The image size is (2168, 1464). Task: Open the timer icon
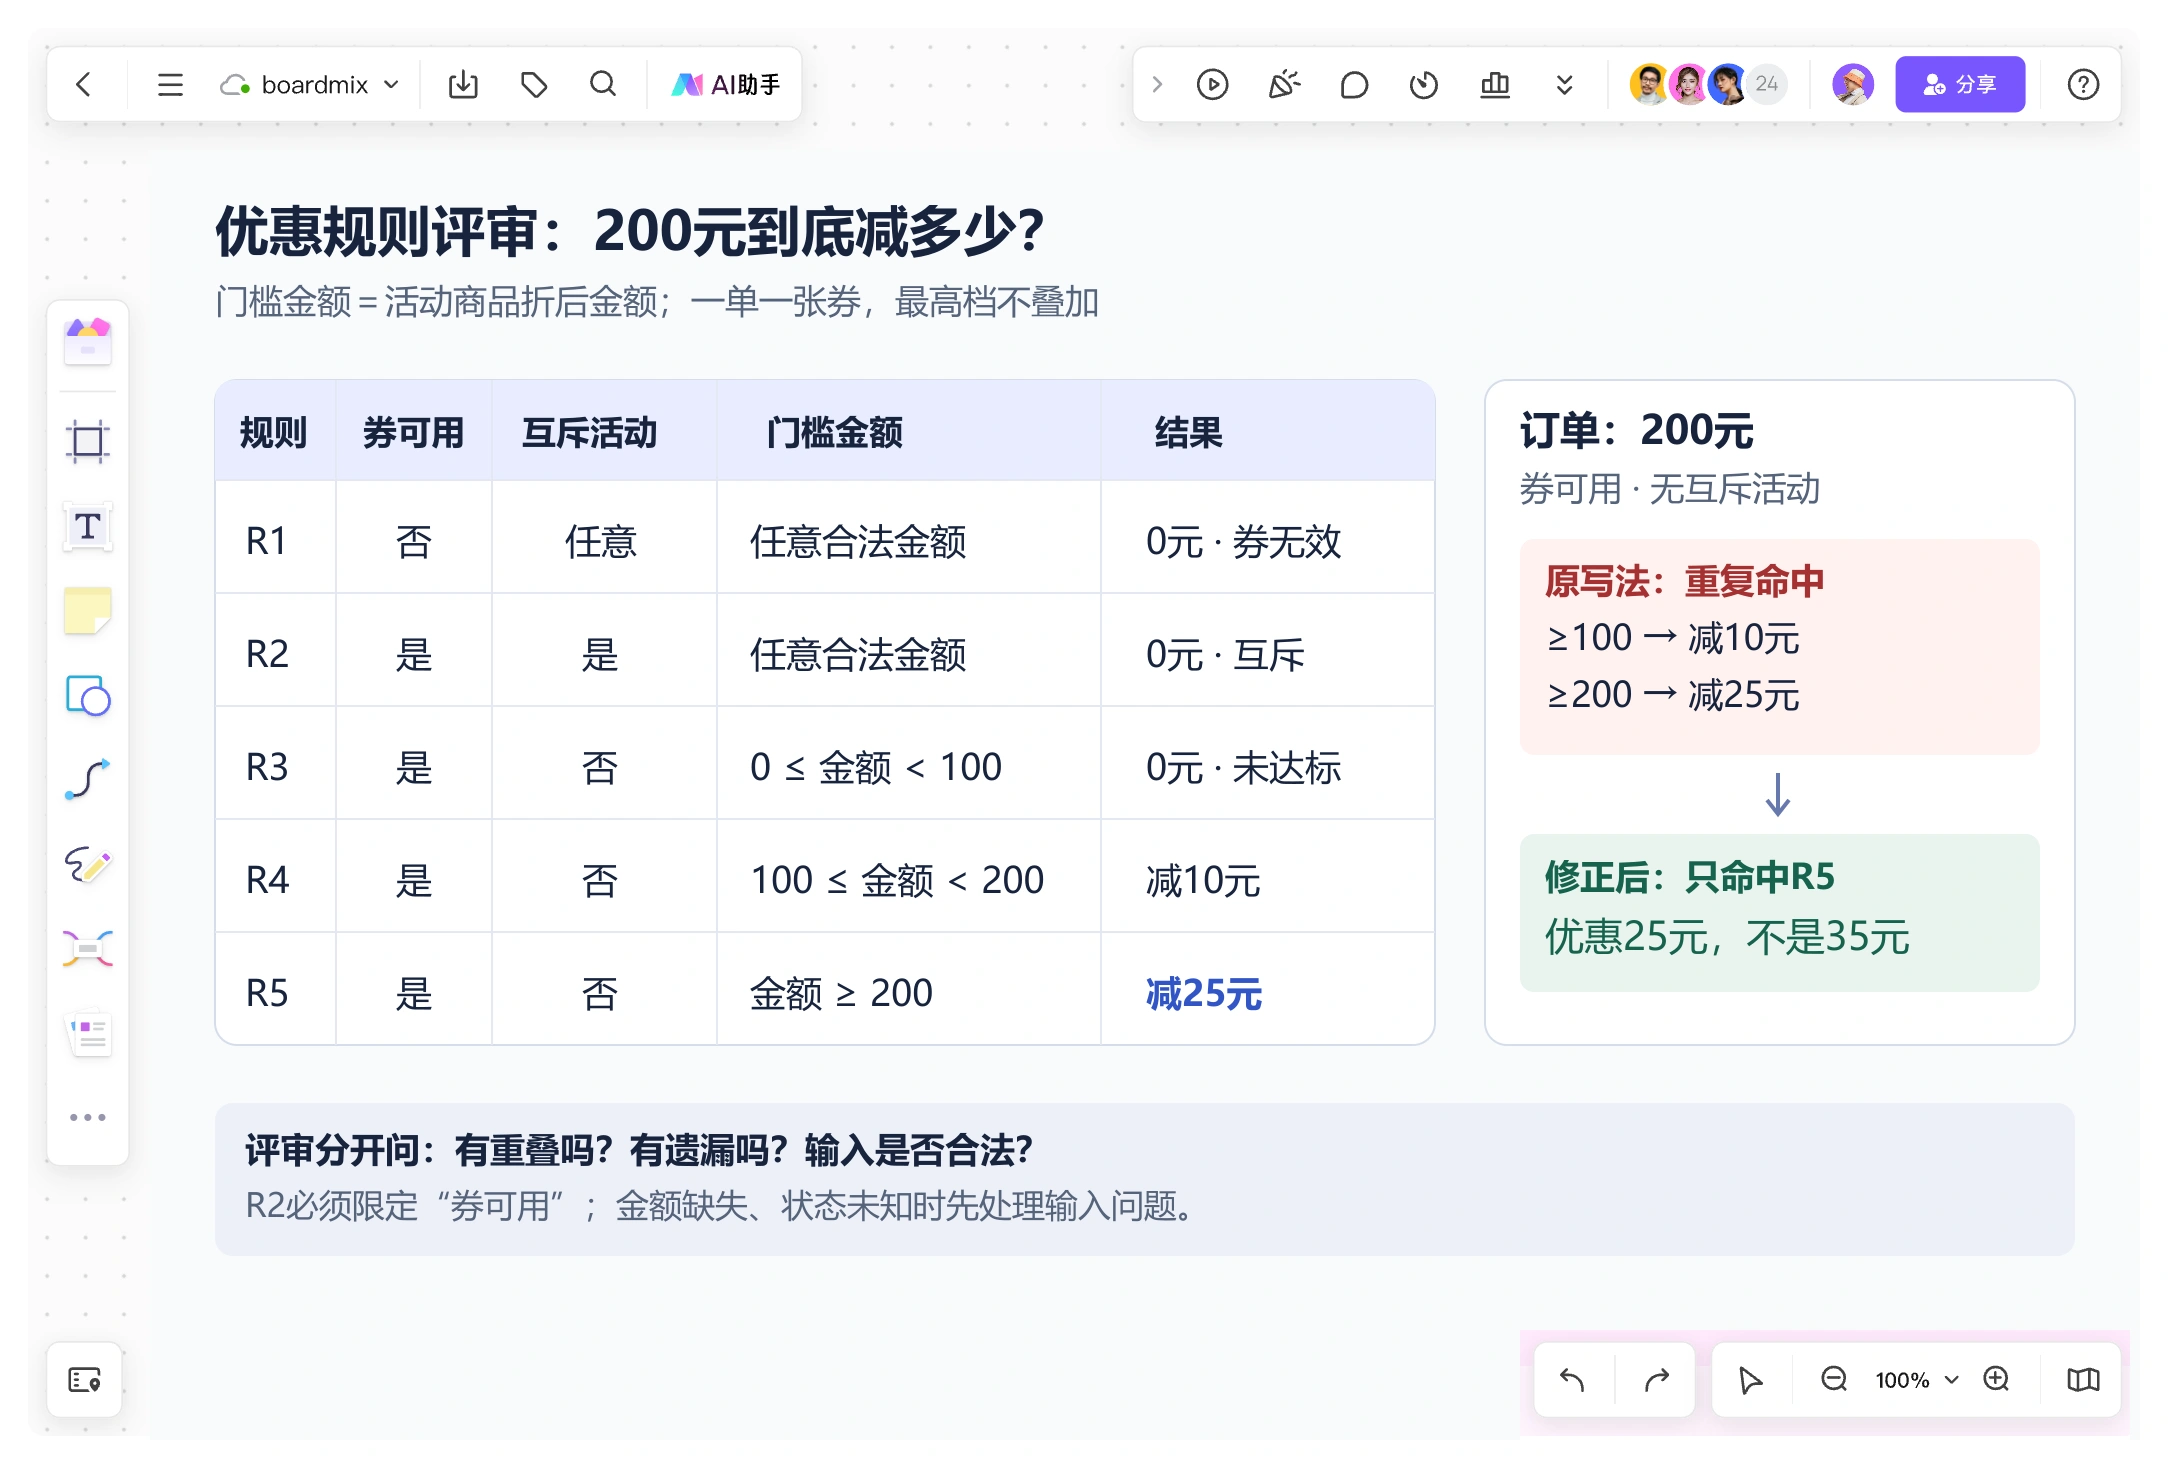click(x=1424, y=84)
